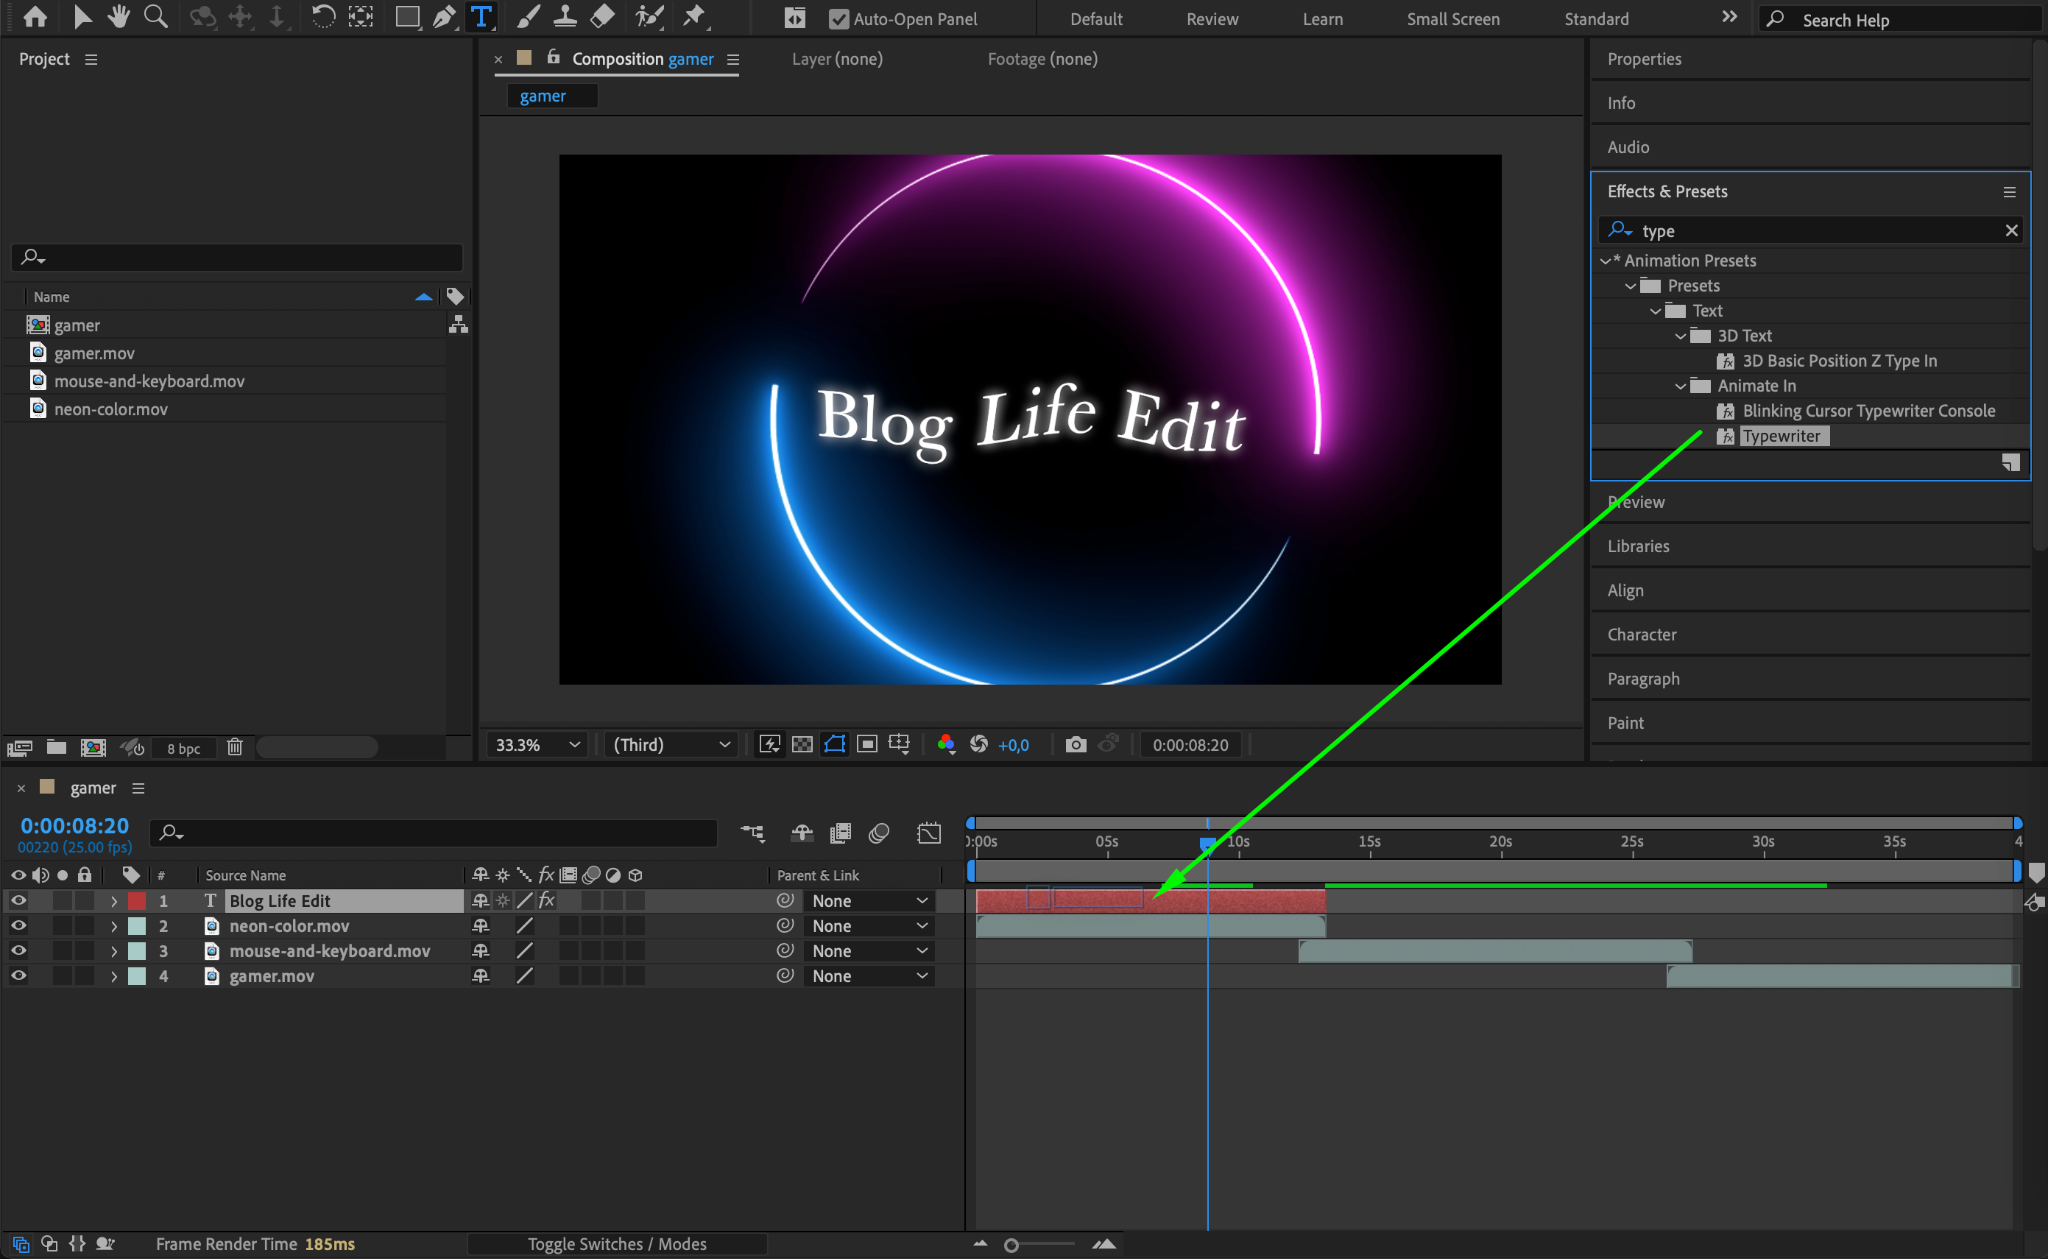Image resolution: width=2048 pixels, height=1259 pixels.
Task: Select the Puppet Pin tool
Action: 693,17
